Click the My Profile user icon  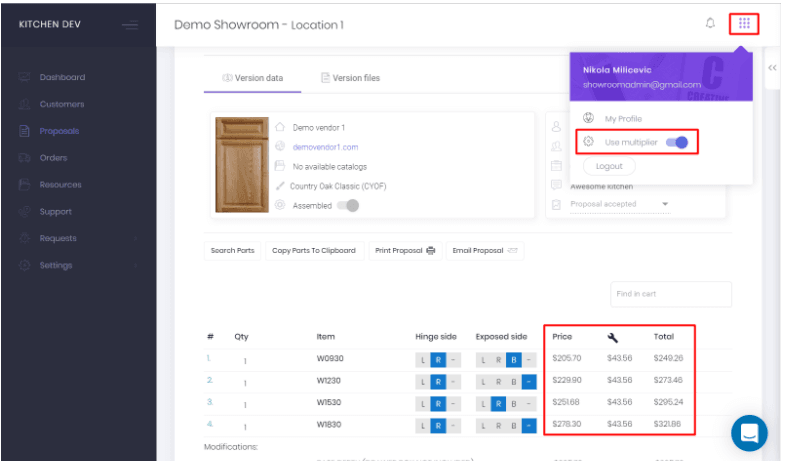click(588, 118)
